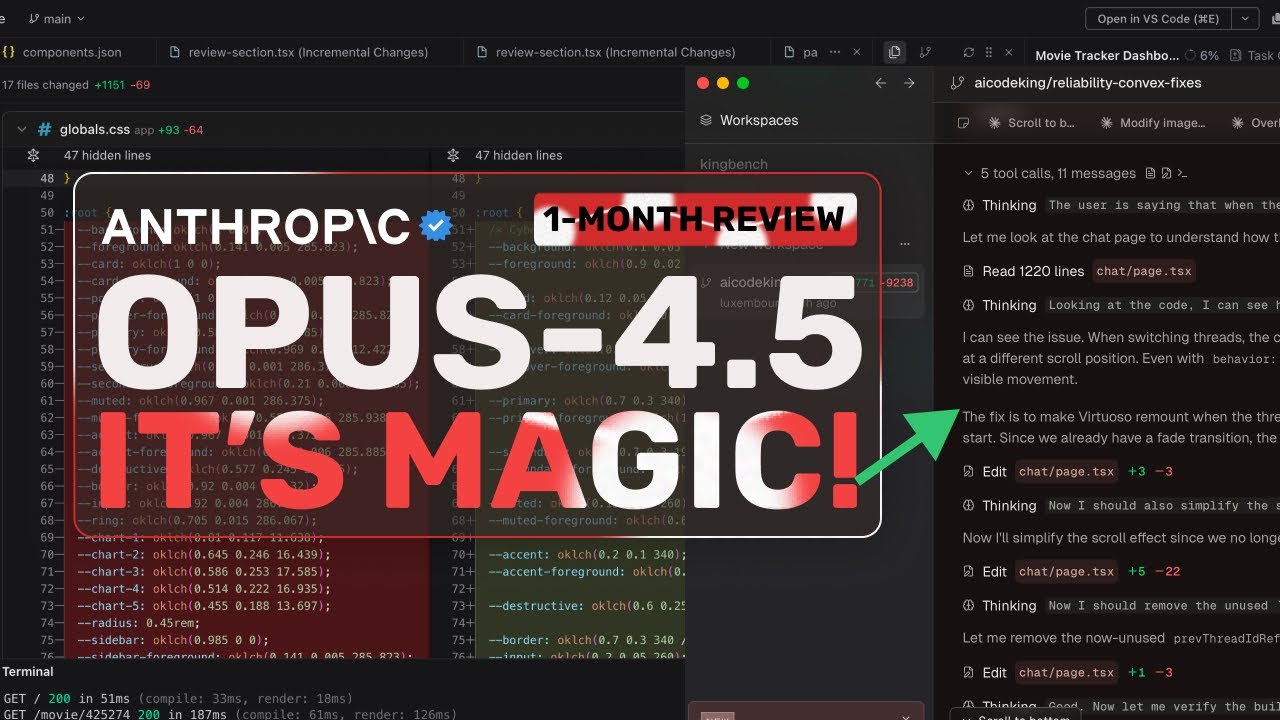Open the Edit chat/page.tsx +5 -22 entry
Image resolution: width=1280 pixels, height=720 pixels.
pos(1072,571)
